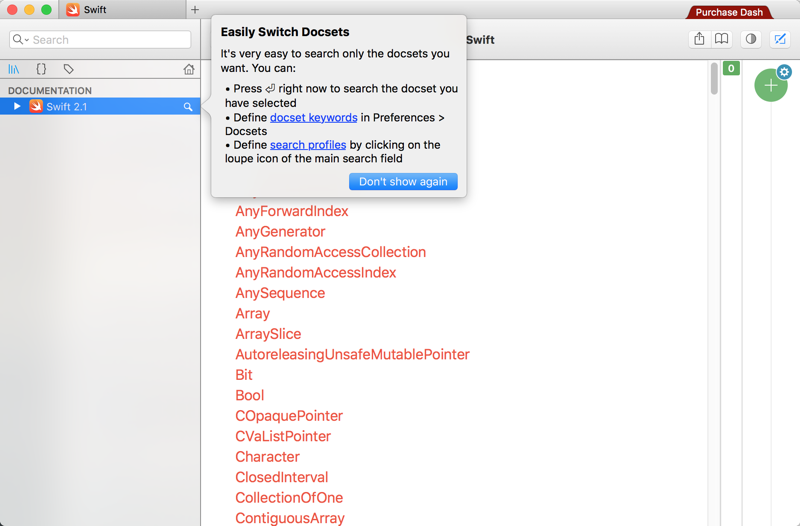The image size is (800, 526).
Task: Open the Bool type link
Action: [249, 395]
